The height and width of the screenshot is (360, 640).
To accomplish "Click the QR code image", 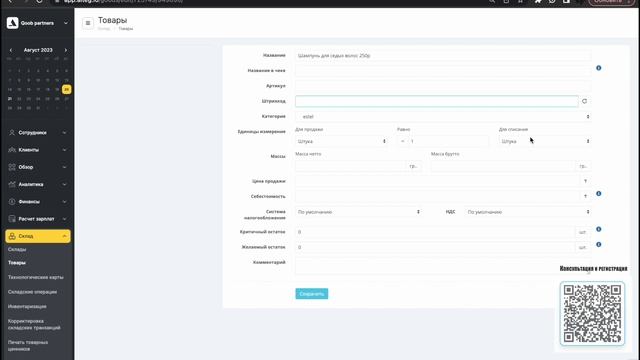I will point(592,313).
